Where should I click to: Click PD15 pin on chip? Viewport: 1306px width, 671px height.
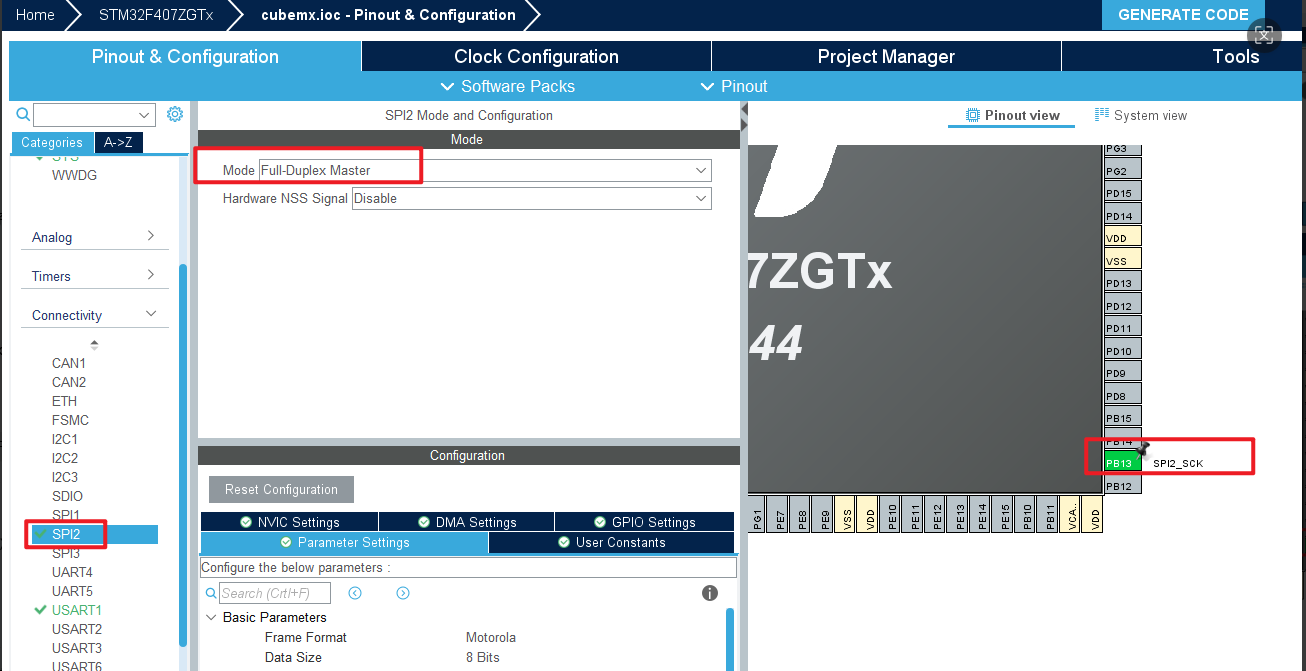coord(1122,193)
